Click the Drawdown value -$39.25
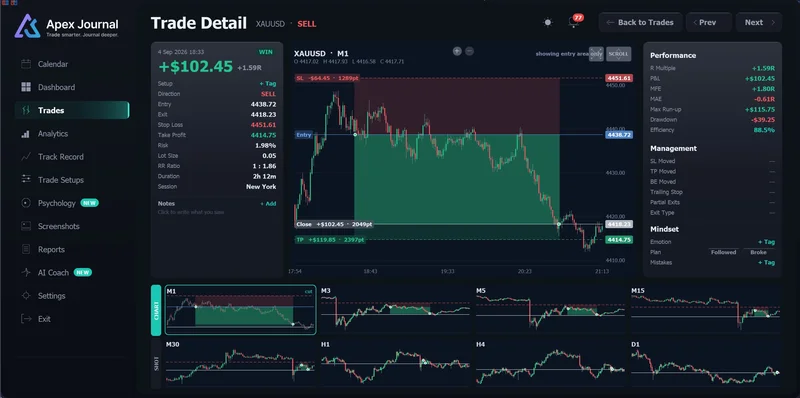The image size is (800, 398). 763,119
